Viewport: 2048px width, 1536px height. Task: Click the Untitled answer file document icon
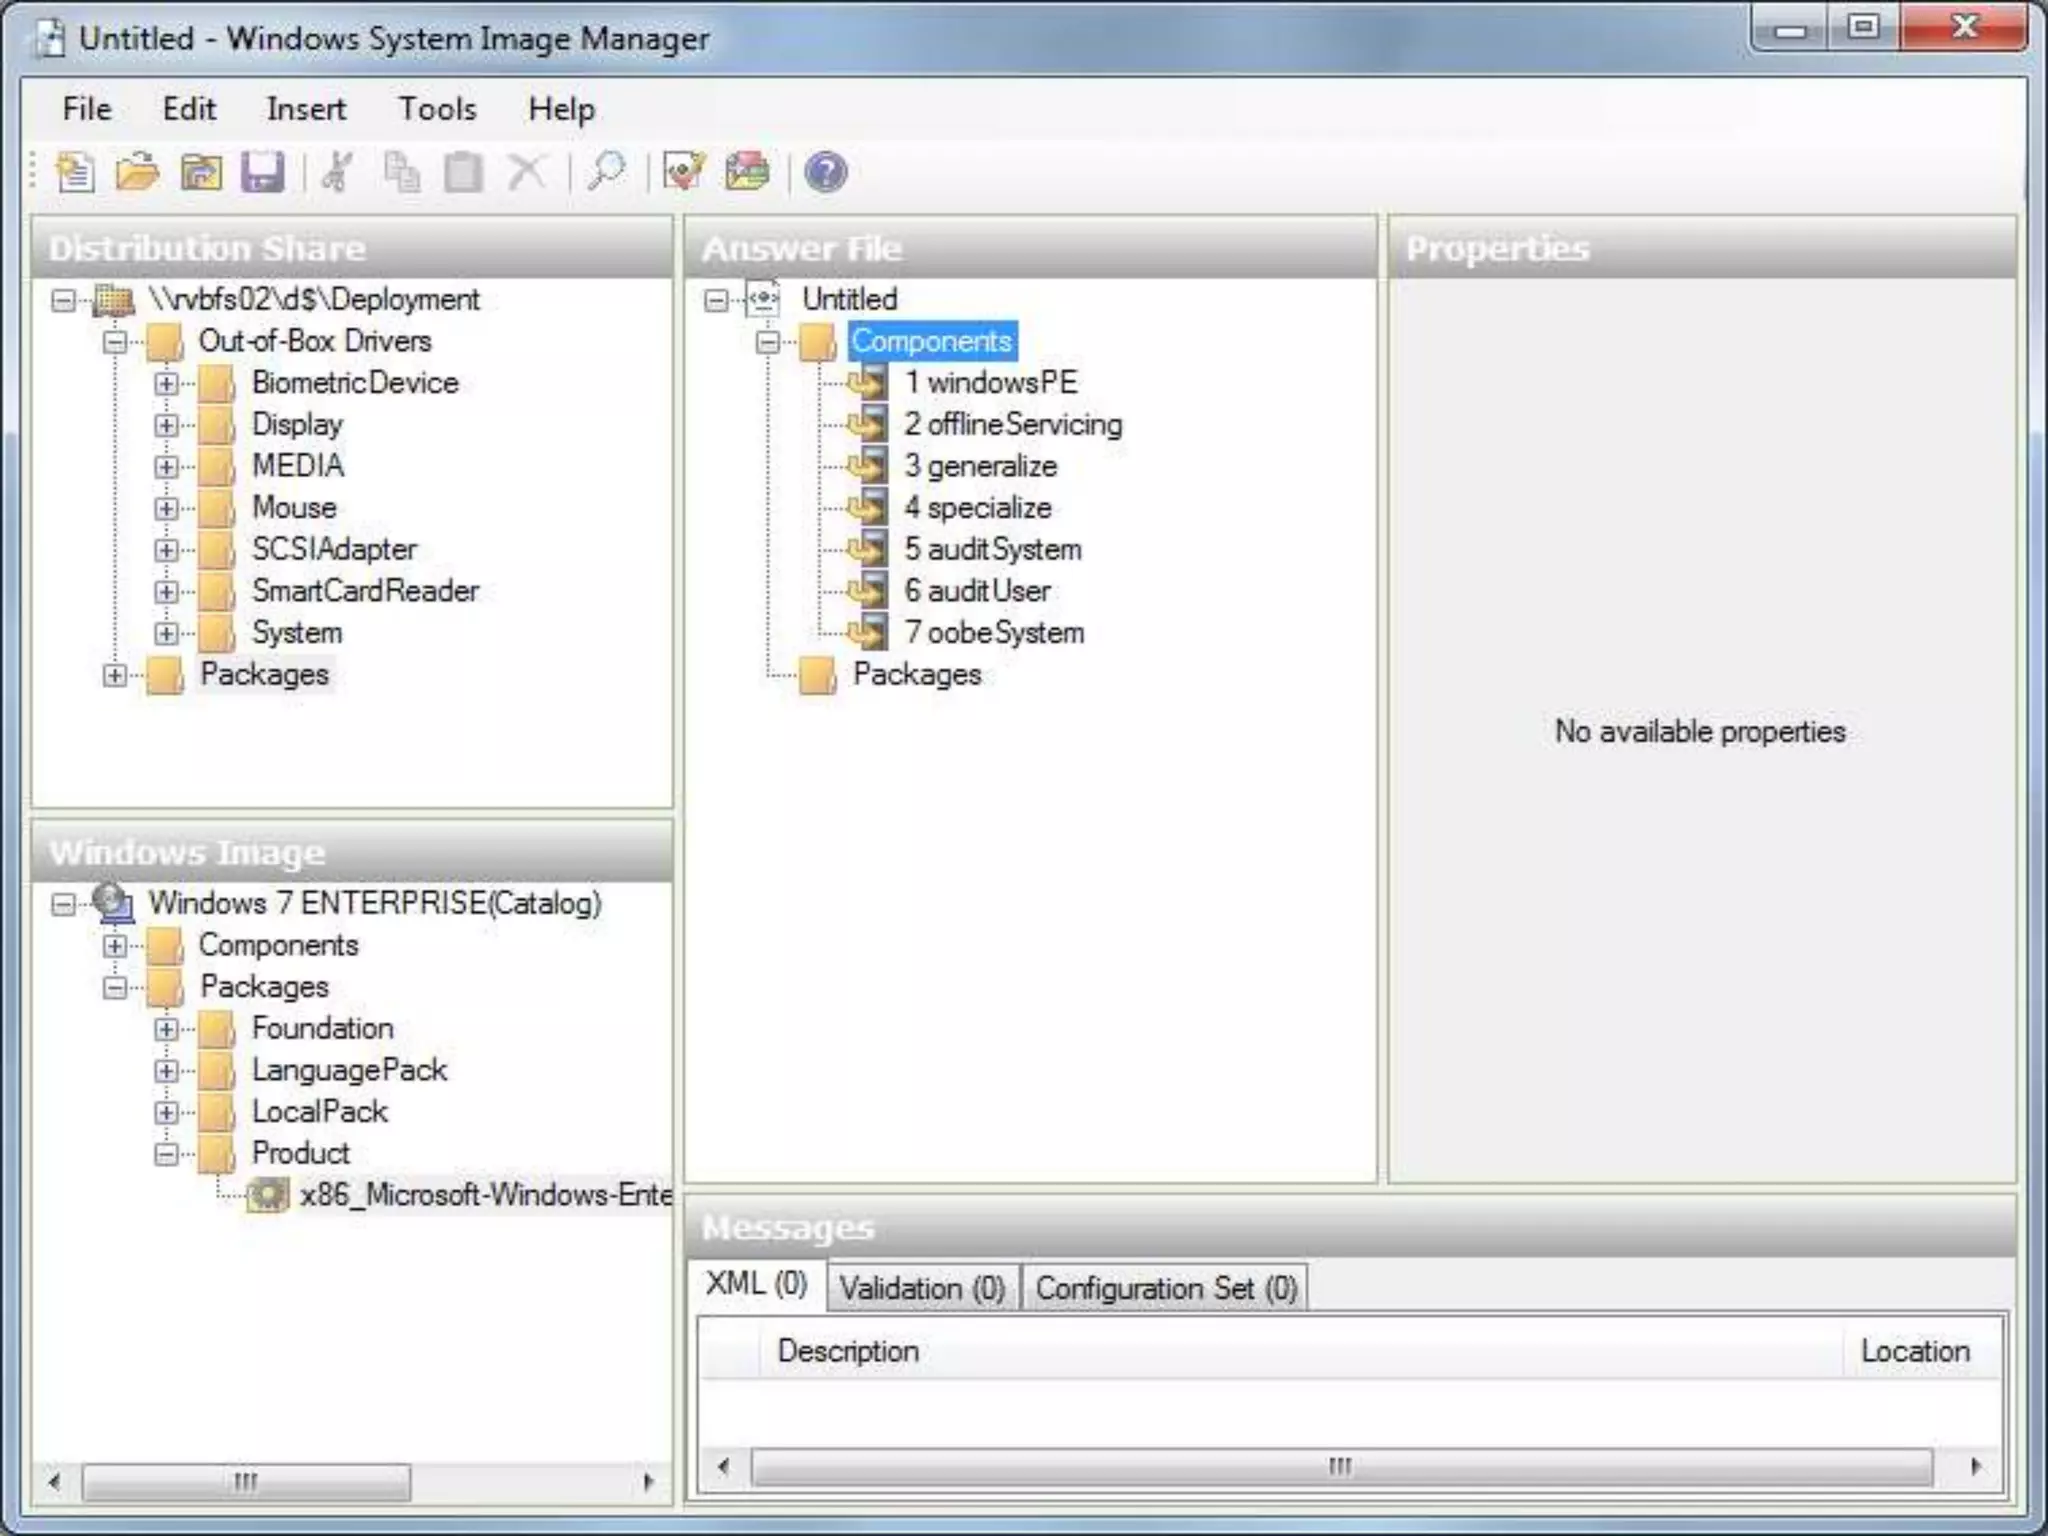click(765, 298)
